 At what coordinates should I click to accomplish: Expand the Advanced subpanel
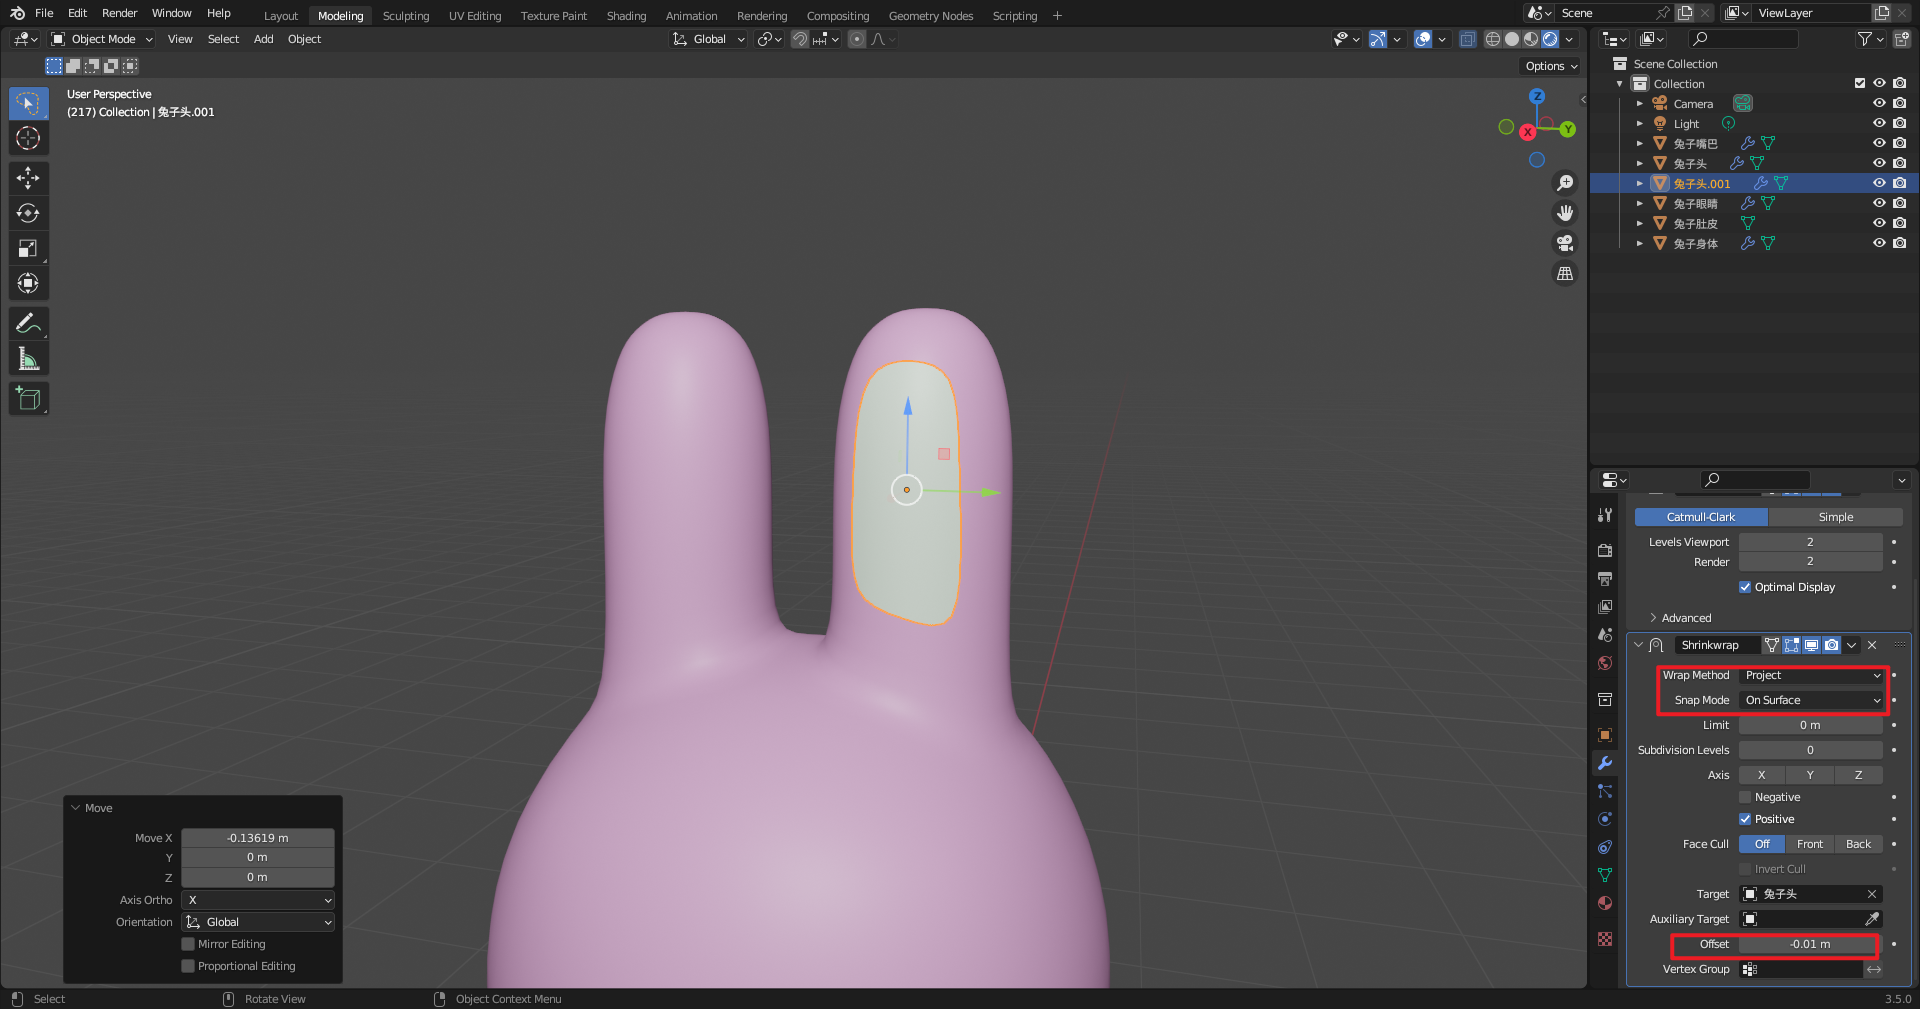coord(1680,618)
